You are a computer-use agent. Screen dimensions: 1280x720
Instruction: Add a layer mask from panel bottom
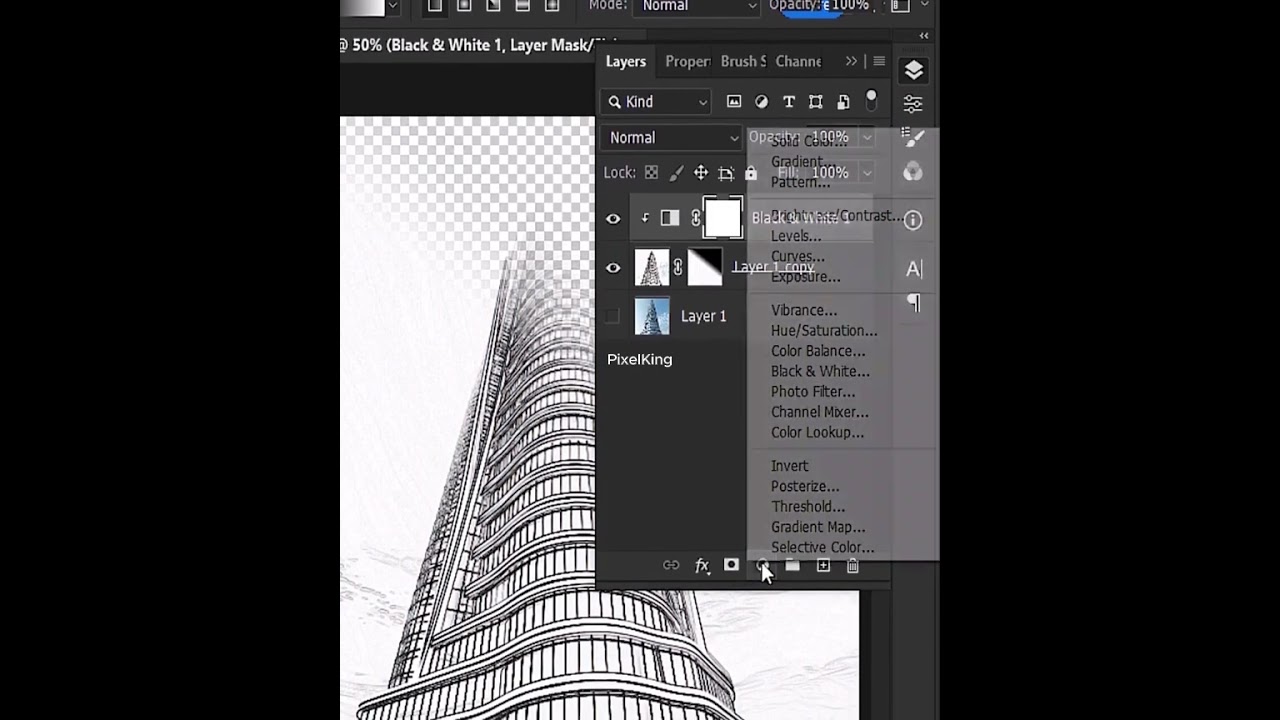point(731,566)
